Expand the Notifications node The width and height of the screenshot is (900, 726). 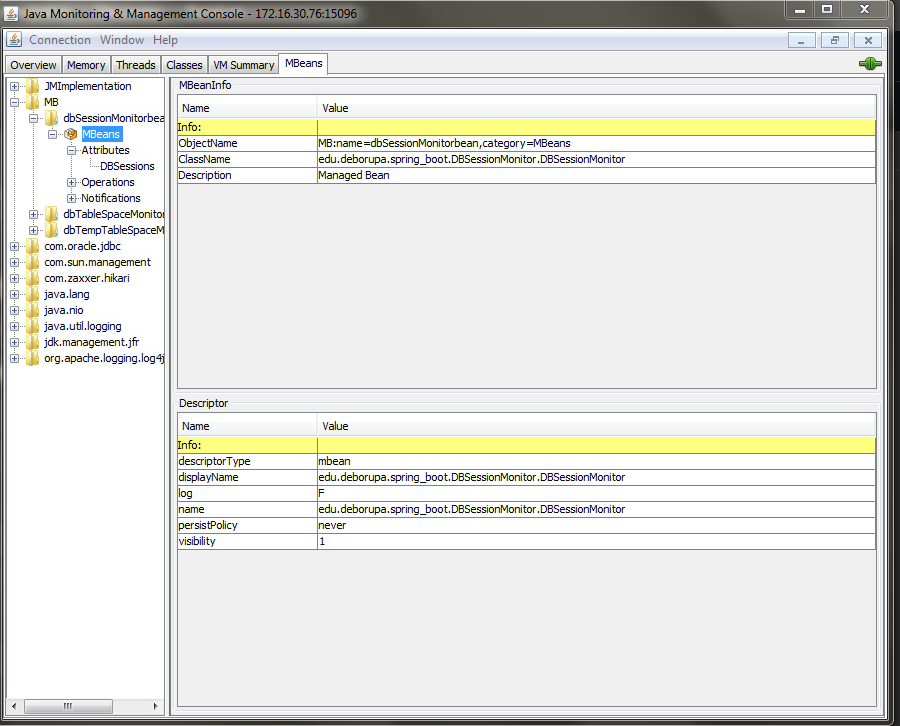[72, 198]
